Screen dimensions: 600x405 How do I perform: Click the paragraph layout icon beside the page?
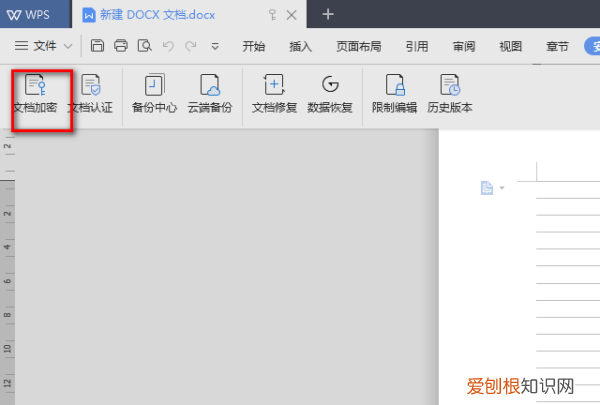coord(487,188)
